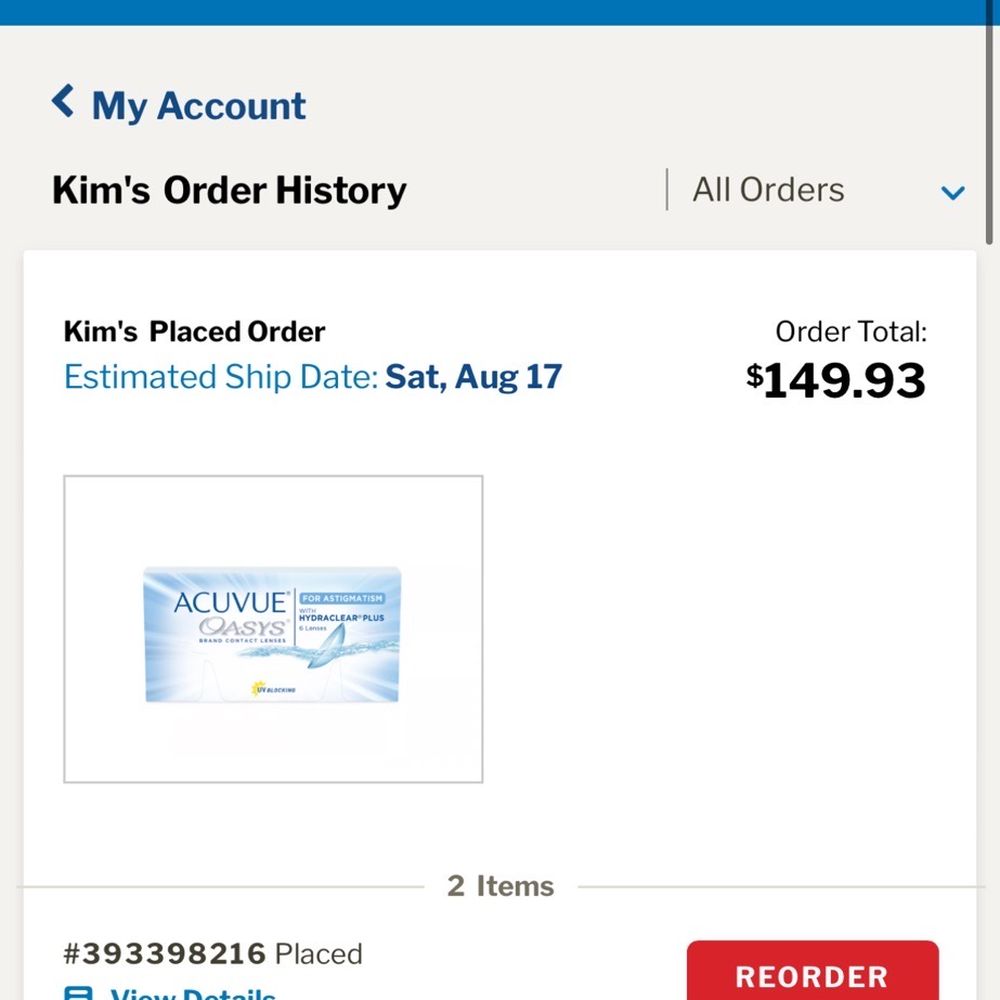Screen dimensions: 1000x1000
Task: Click the View Details list icon
Action: point(78,993)
